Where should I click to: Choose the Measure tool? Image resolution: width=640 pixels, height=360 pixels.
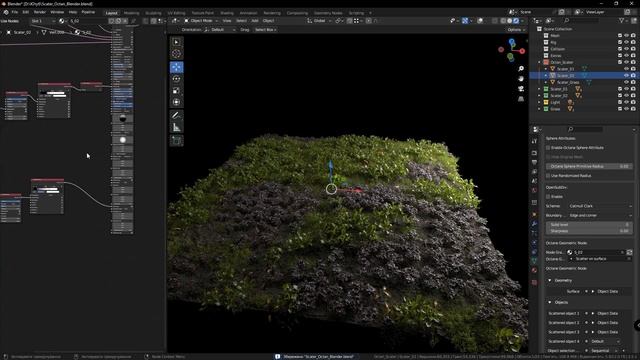[x=176, y=128]
